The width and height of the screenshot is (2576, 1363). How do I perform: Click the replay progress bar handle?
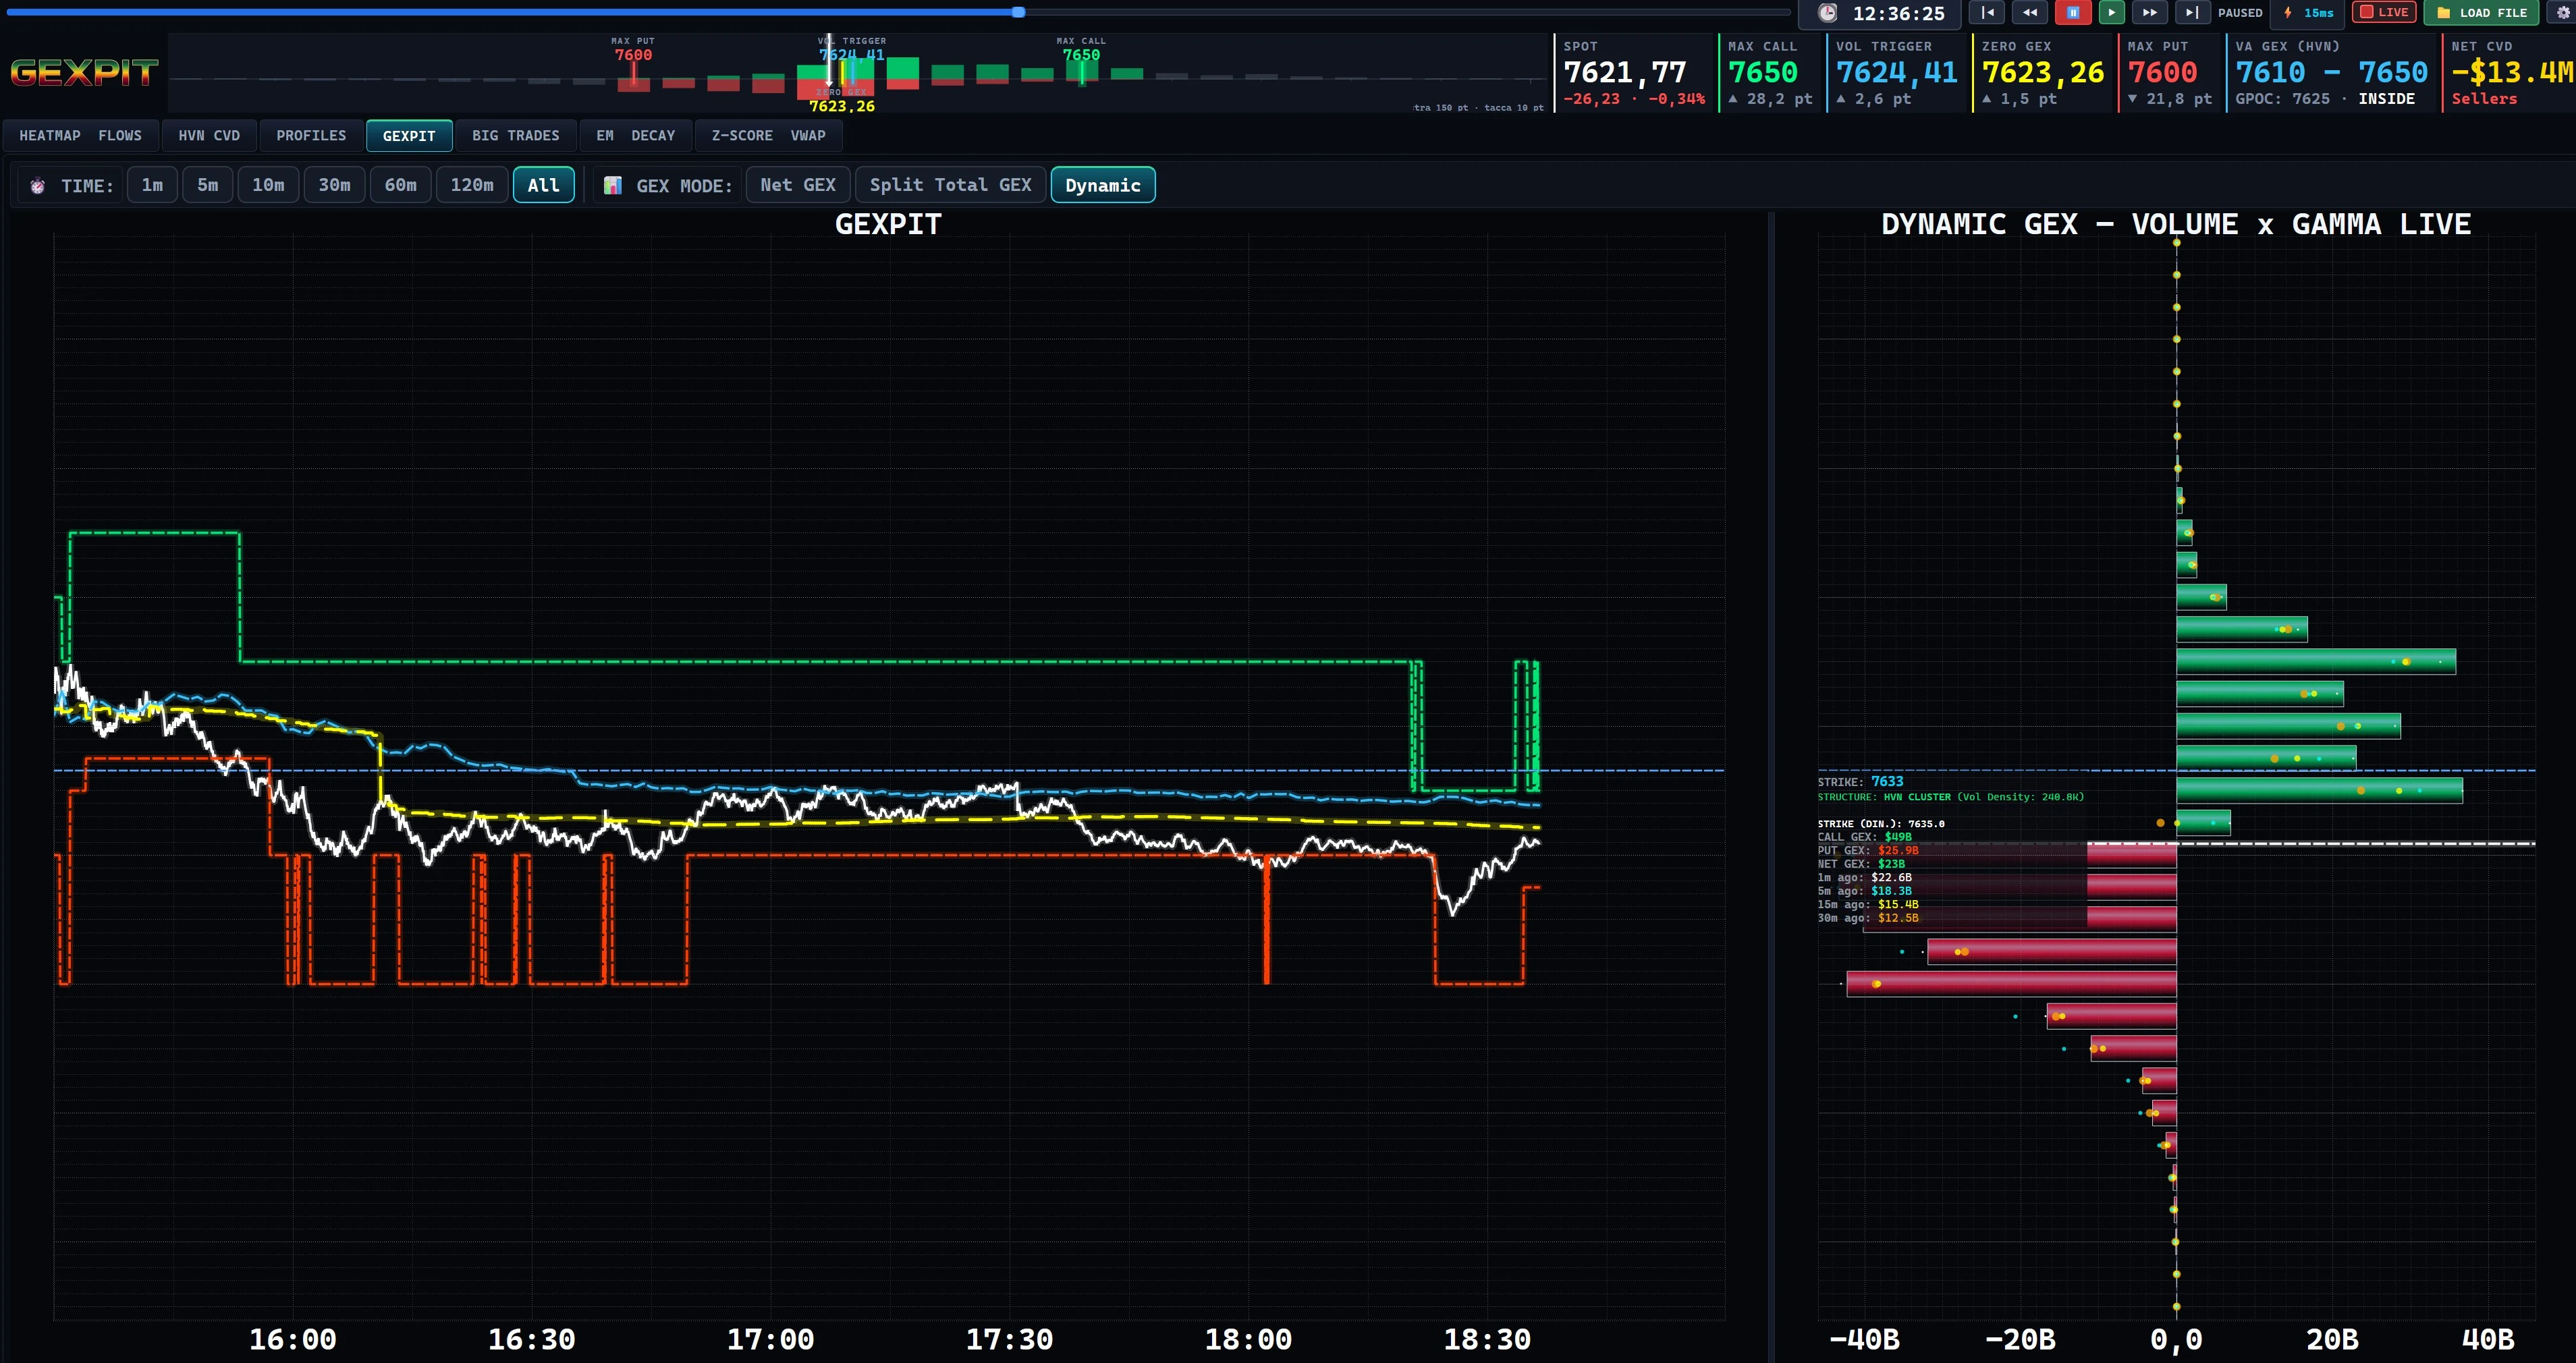(x=1018, y=12)
